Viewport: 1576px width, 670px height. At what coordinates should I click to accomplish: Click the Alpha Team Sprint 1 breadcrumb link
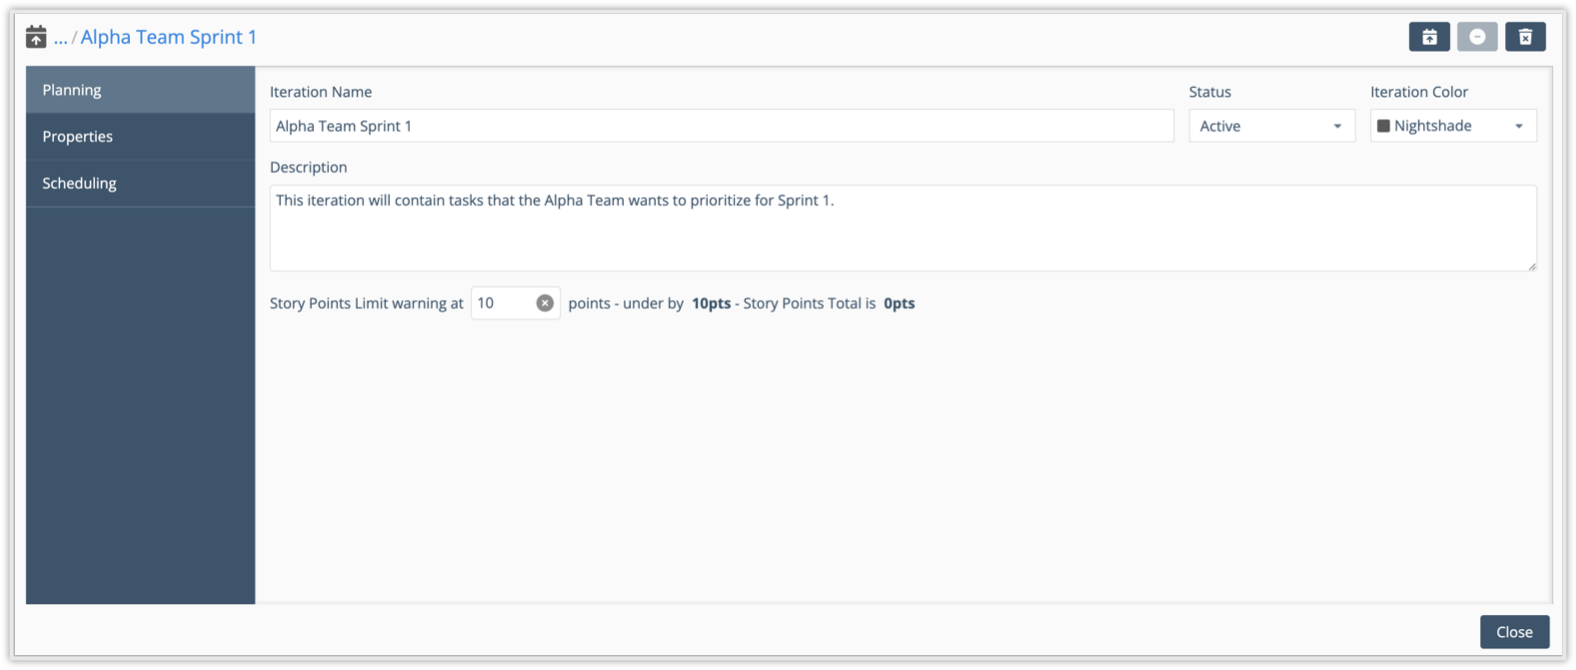point(168,37)
